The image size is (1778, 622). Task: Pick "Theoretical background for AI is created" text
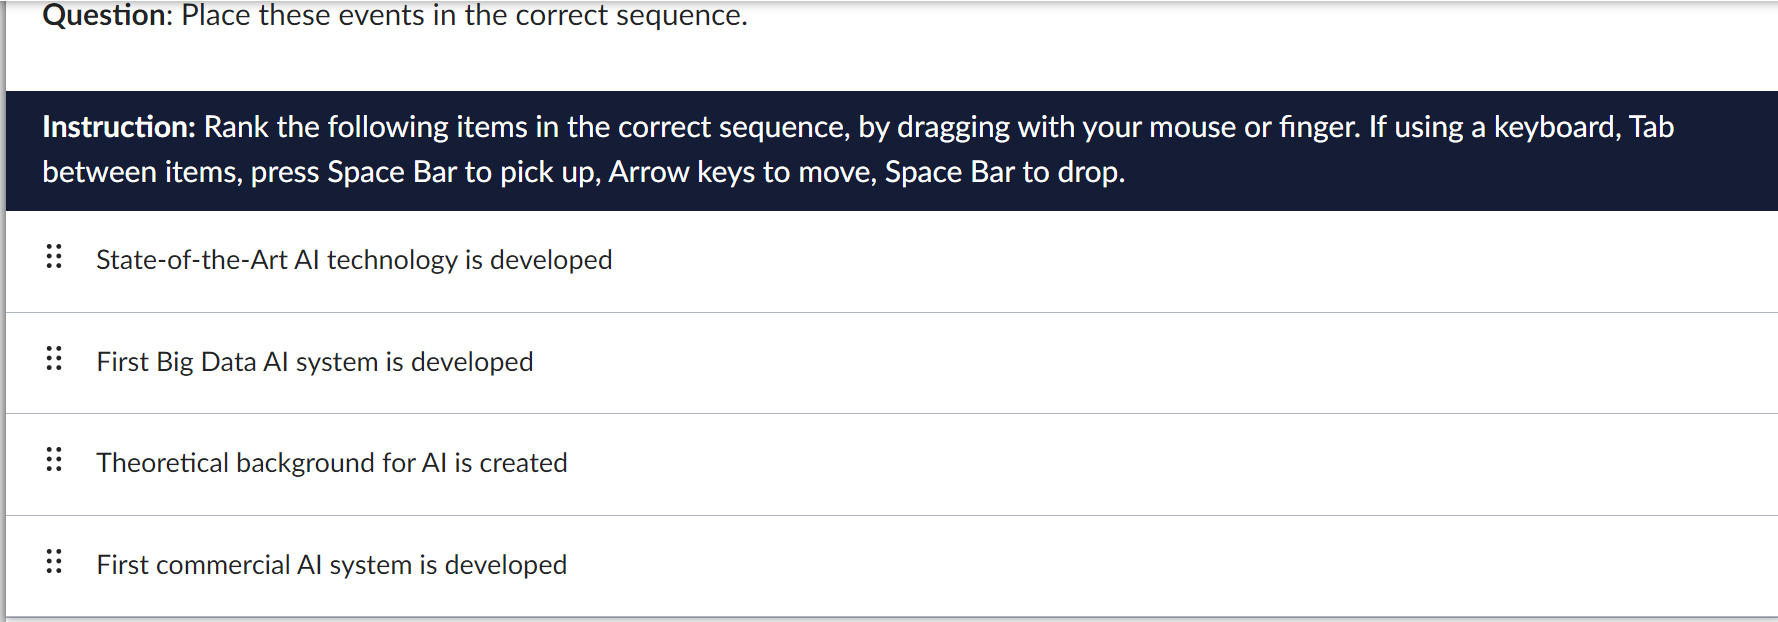[x=331, y=463]
